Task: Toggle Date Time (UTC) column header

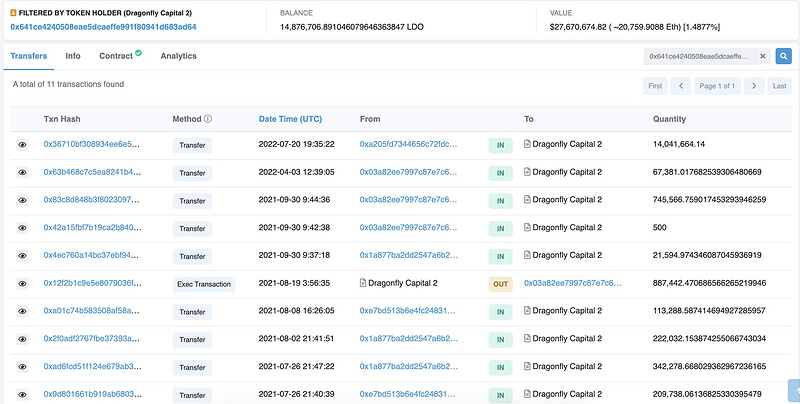Action: [290, 119]
